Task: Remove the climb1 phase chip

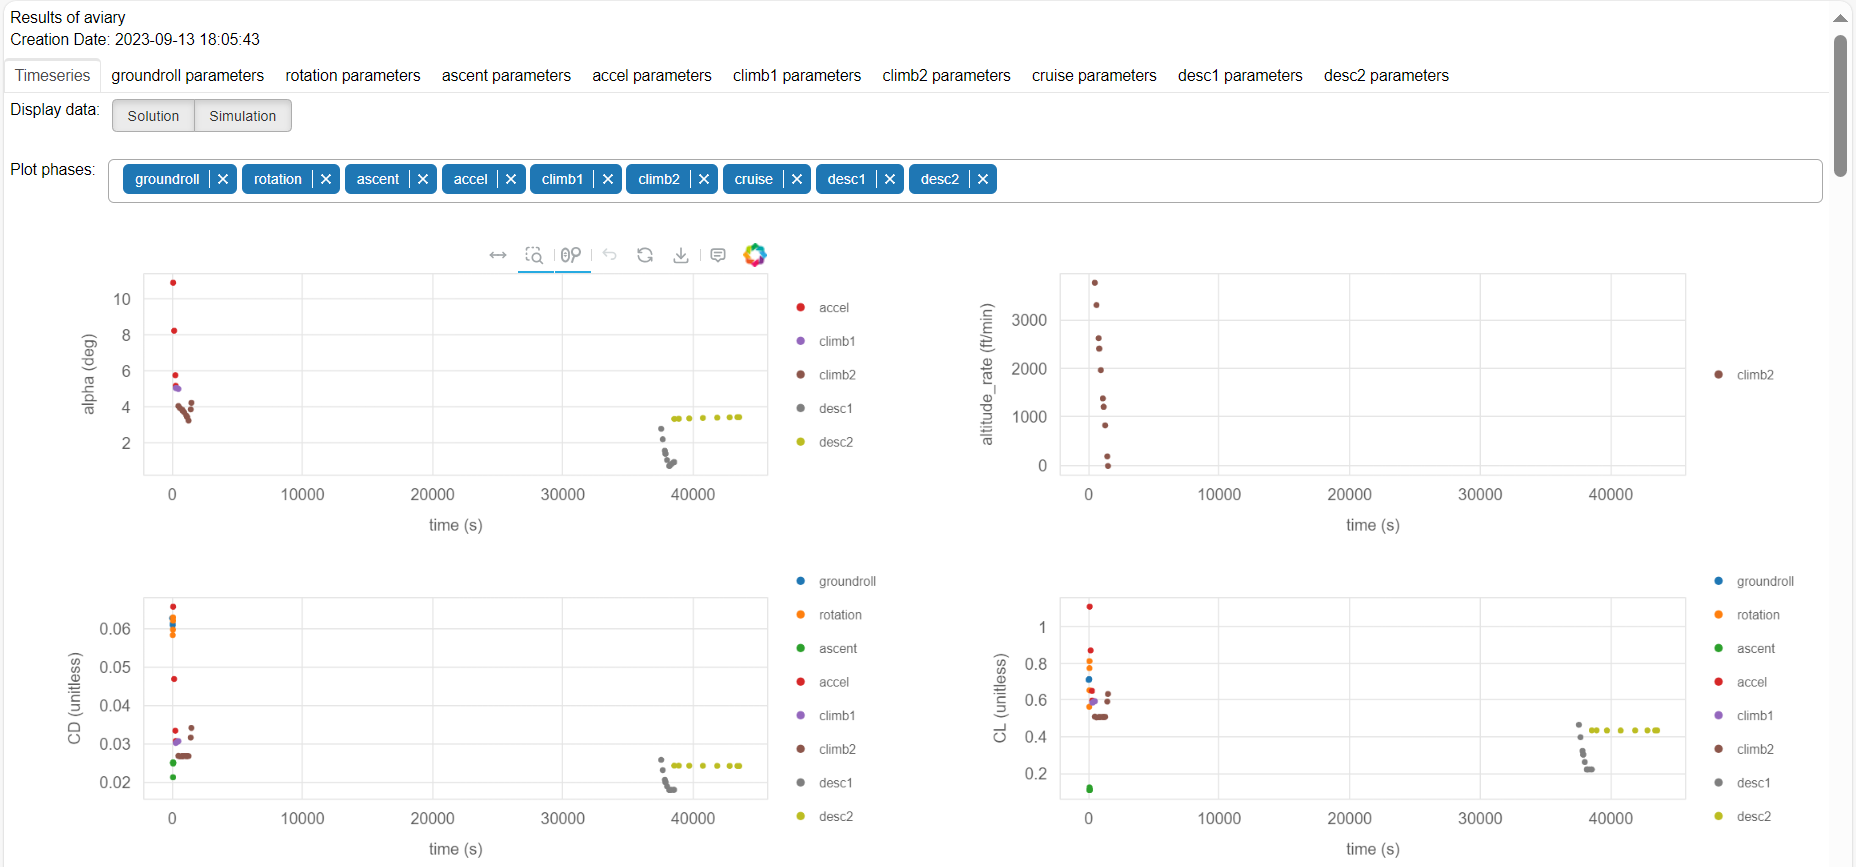Action: point(608,179)
